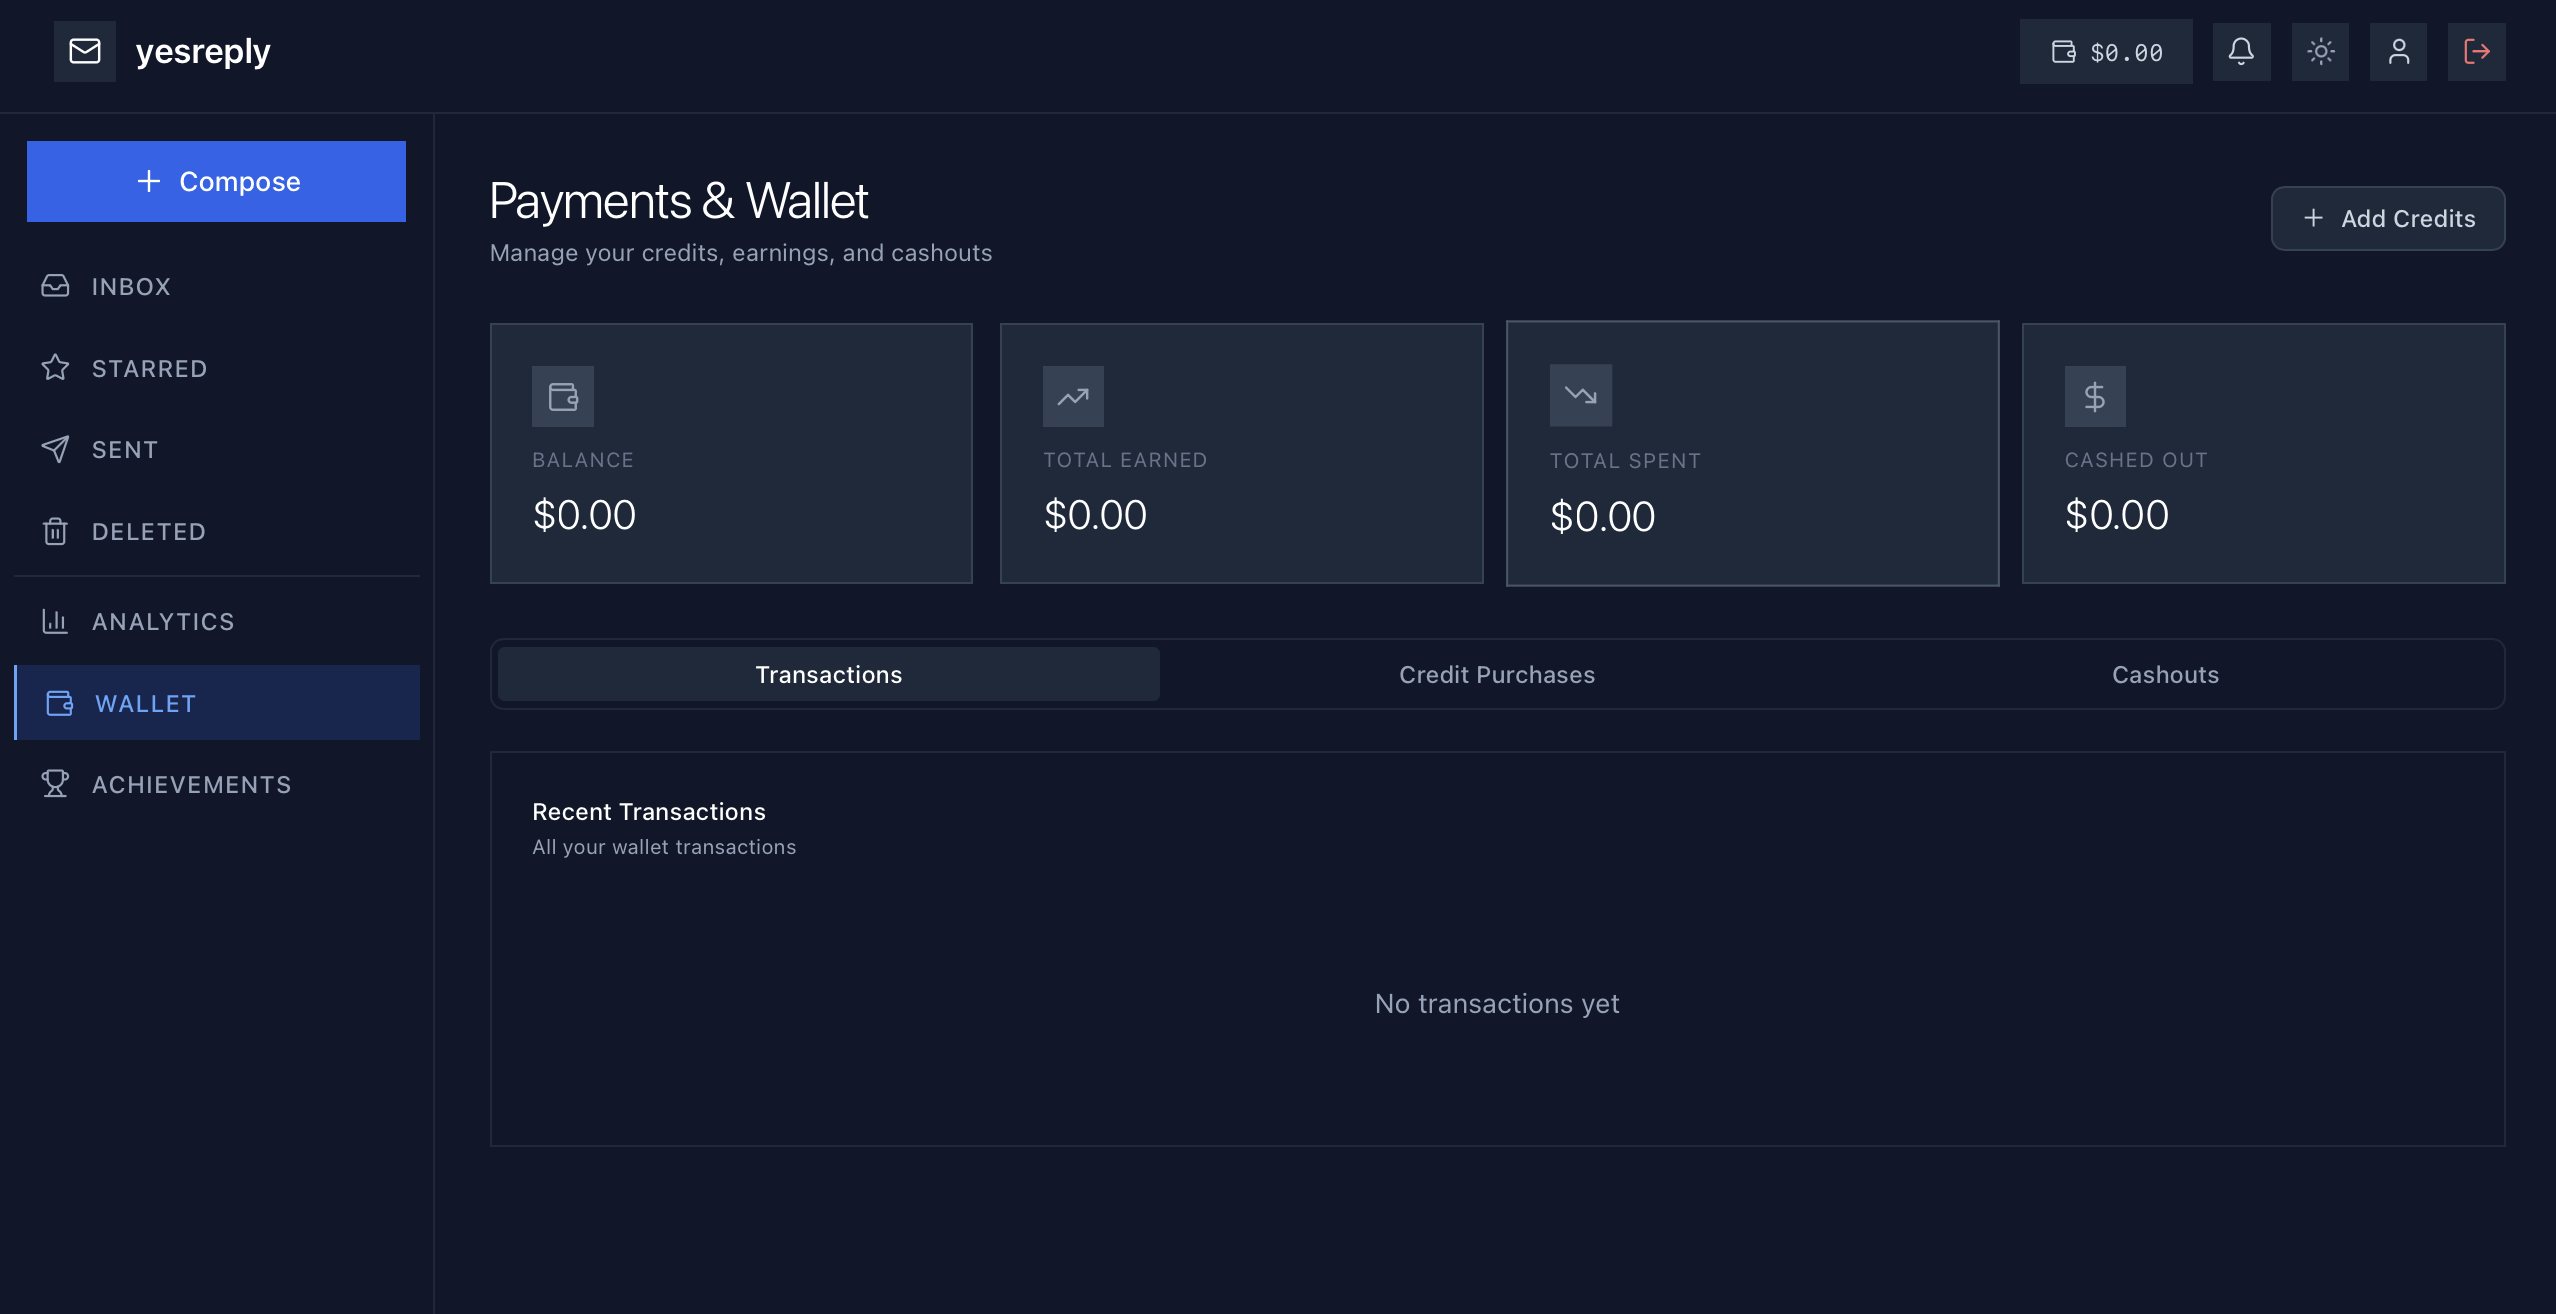This screenshot has height=1314, width=2556.
Task: Click the dollar sign Cashed Out icon
Action: [x=2095, y=397]
